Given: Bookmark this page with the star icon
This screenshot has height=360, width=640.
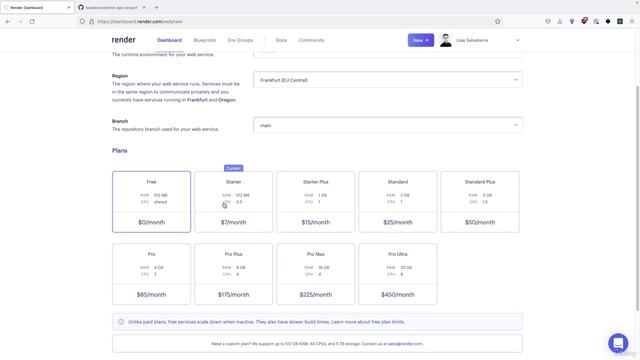Looking at the screenshot, I should 497,21.
